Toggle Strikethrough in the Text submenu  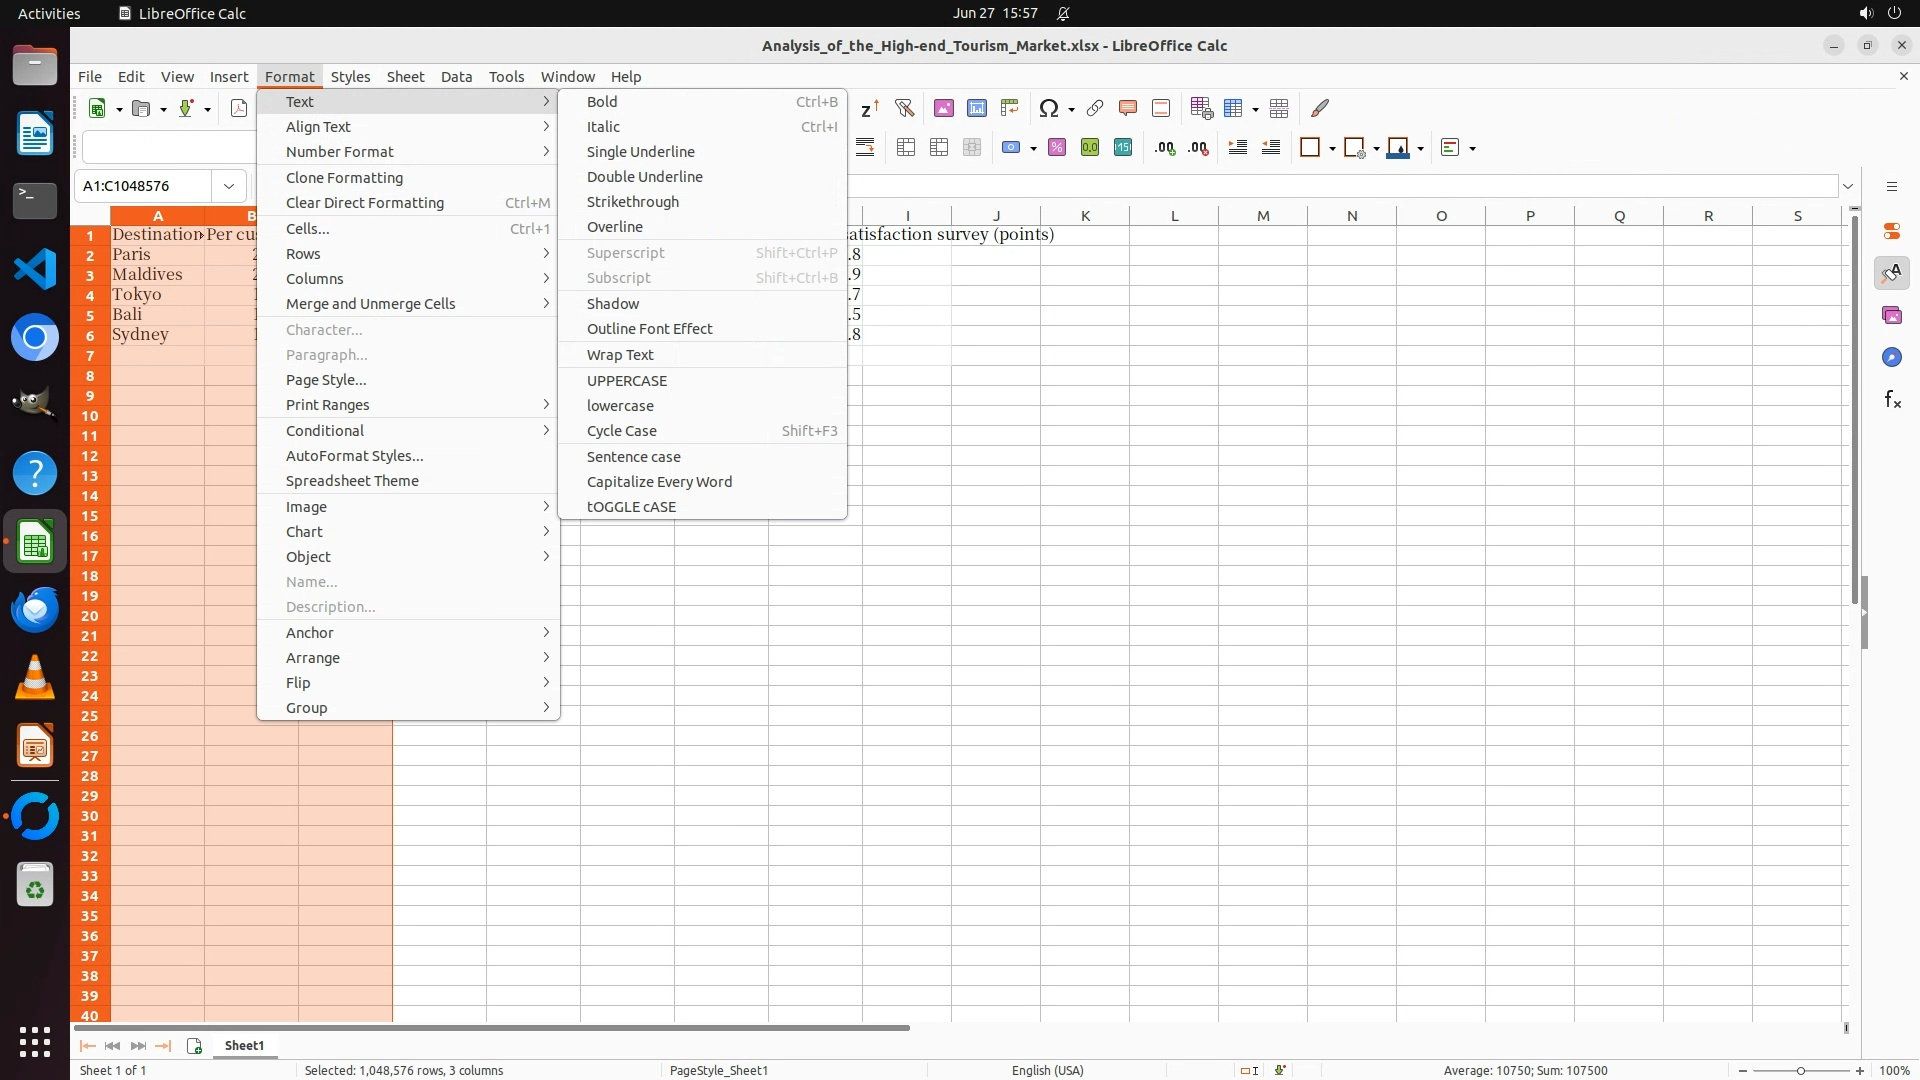click(632, 202)
